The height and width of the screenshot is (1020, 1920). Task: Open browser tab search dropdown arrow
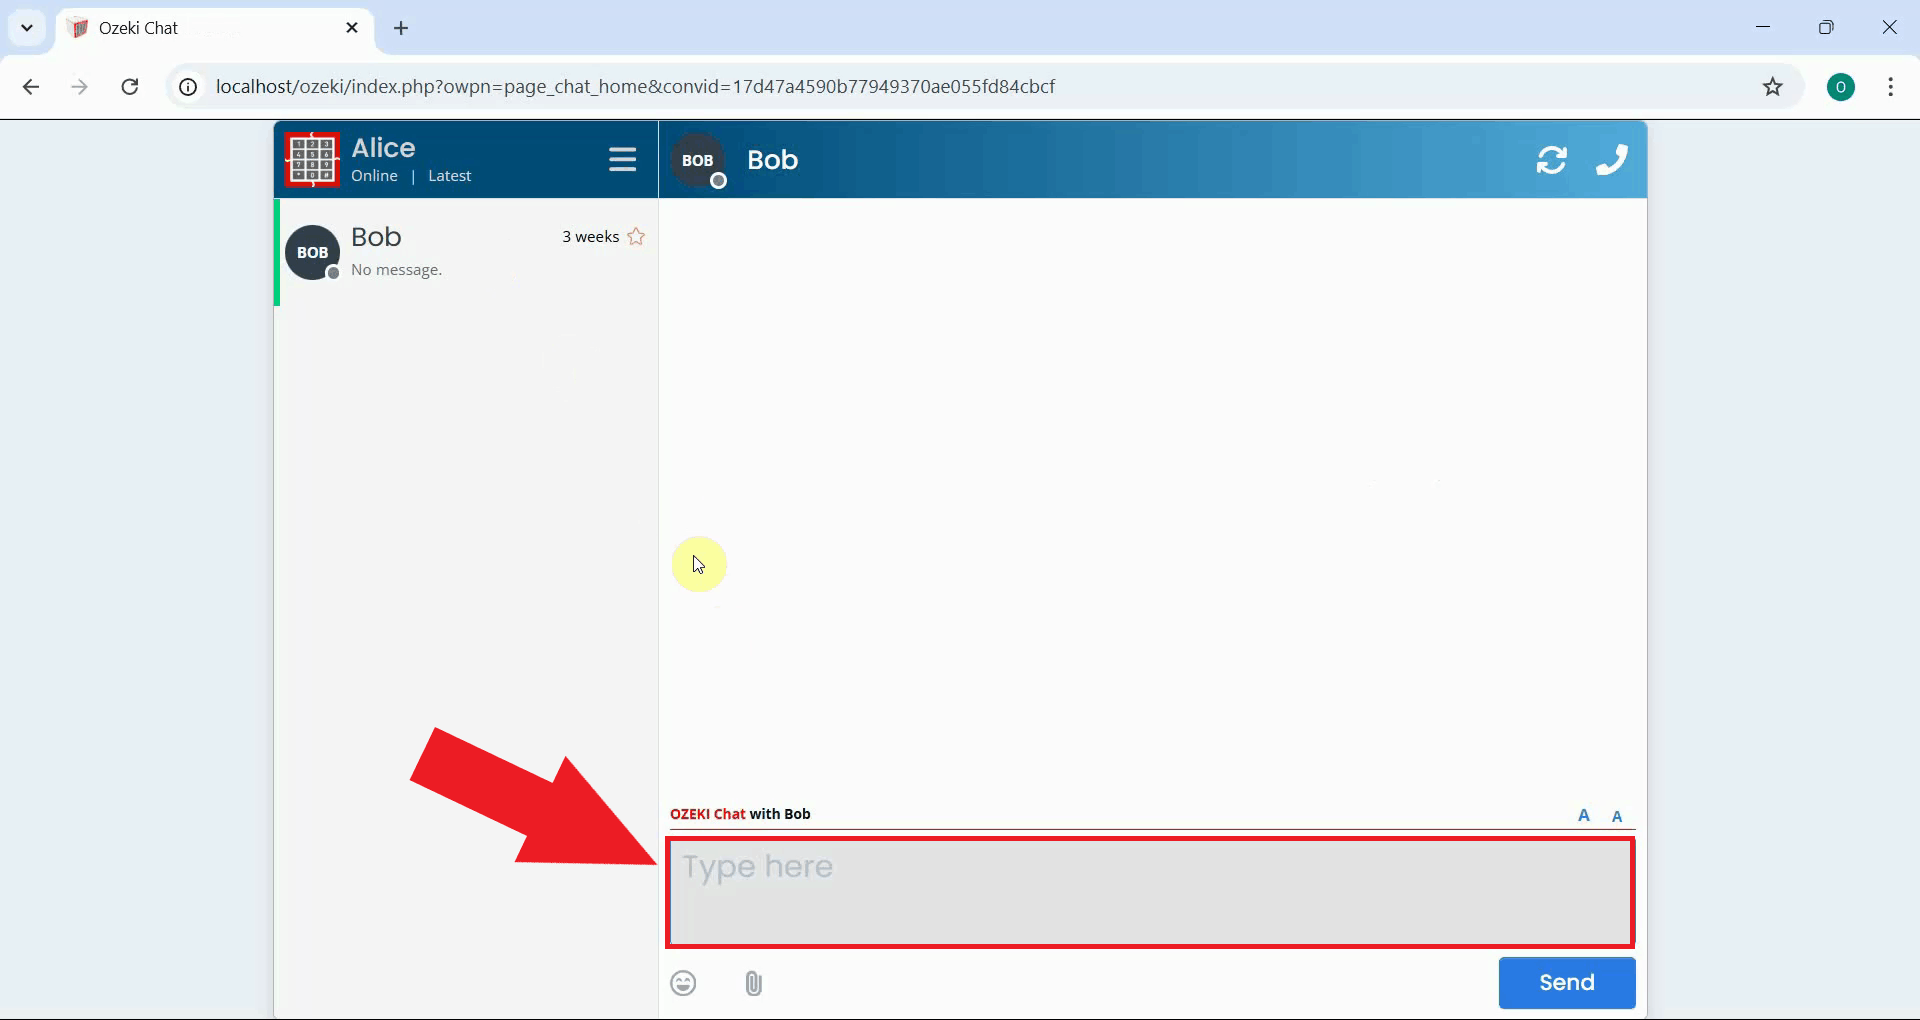(27, 28)
